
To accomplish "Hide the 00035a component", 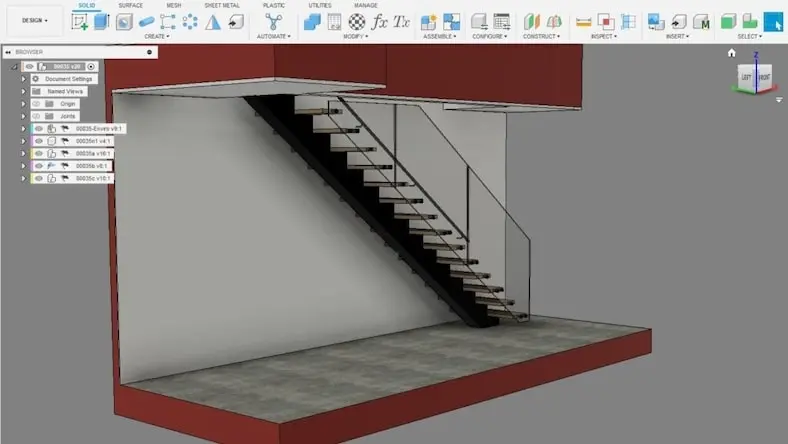I will tap(39, 153).
